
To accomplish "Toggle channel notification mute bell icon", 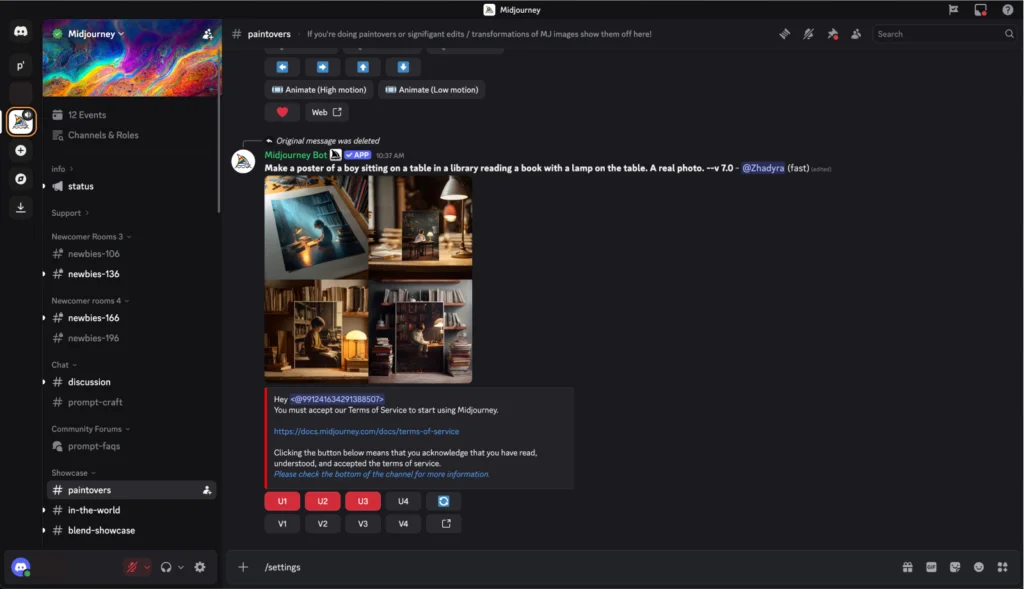I will 809,34.
